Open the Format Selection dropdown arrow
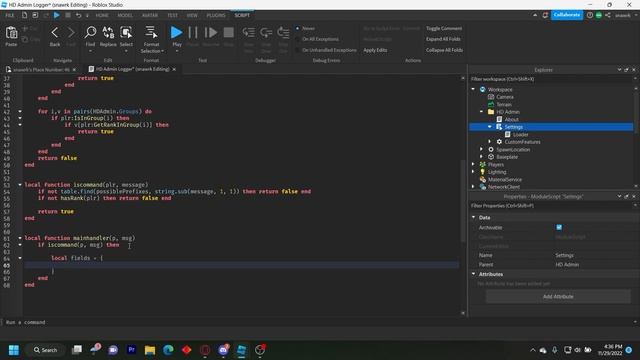Screen dimensions: 640x360 (162, 51)
